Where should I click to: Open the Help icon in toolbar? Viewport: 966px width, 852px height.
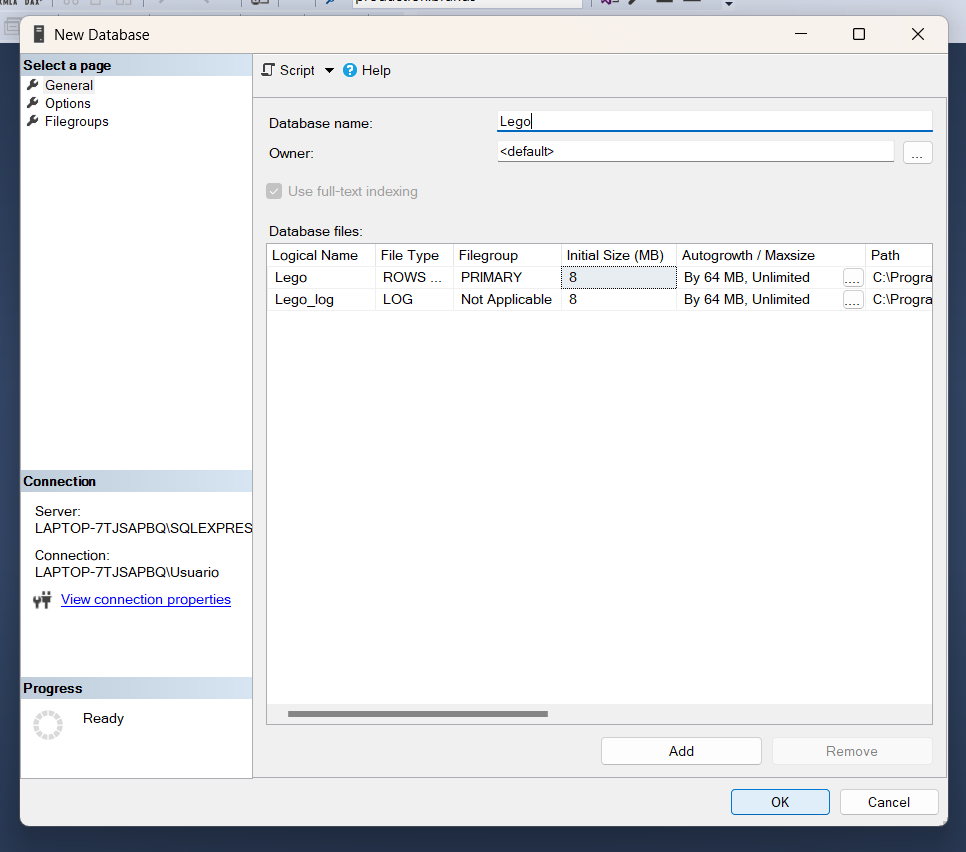[350, 70]
